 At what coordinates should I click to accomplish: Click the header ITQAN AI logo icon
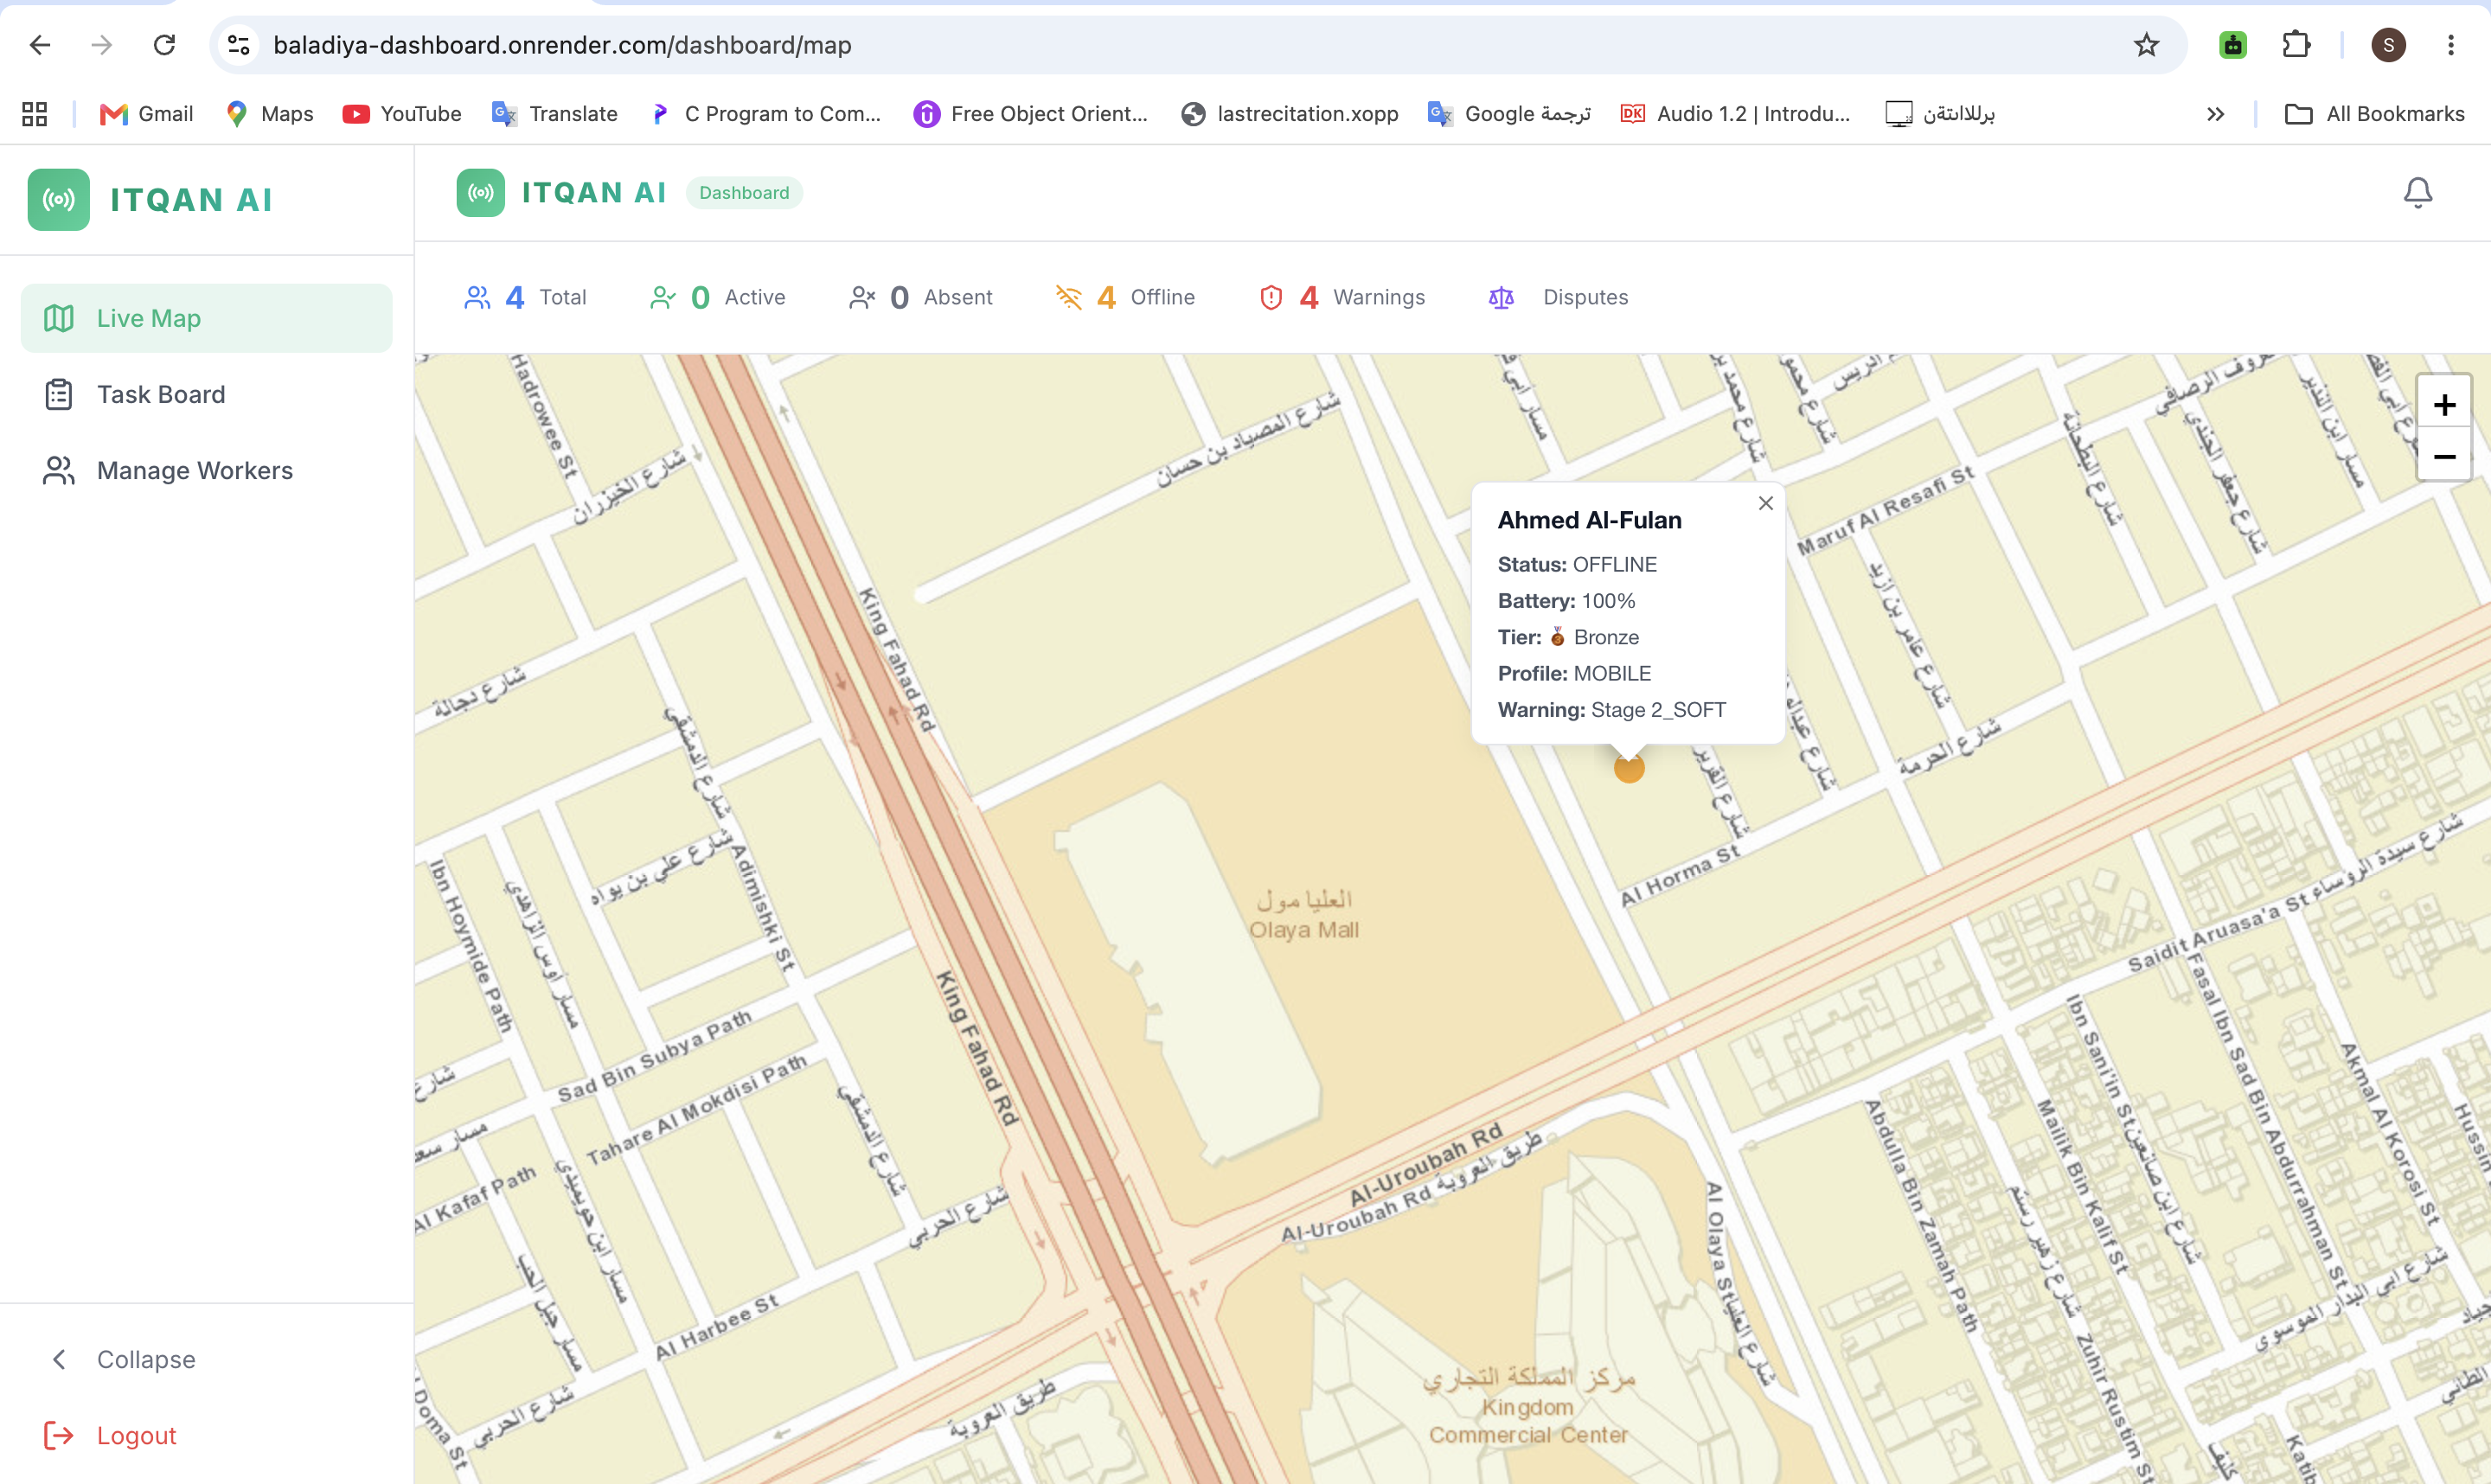[481, 193]
